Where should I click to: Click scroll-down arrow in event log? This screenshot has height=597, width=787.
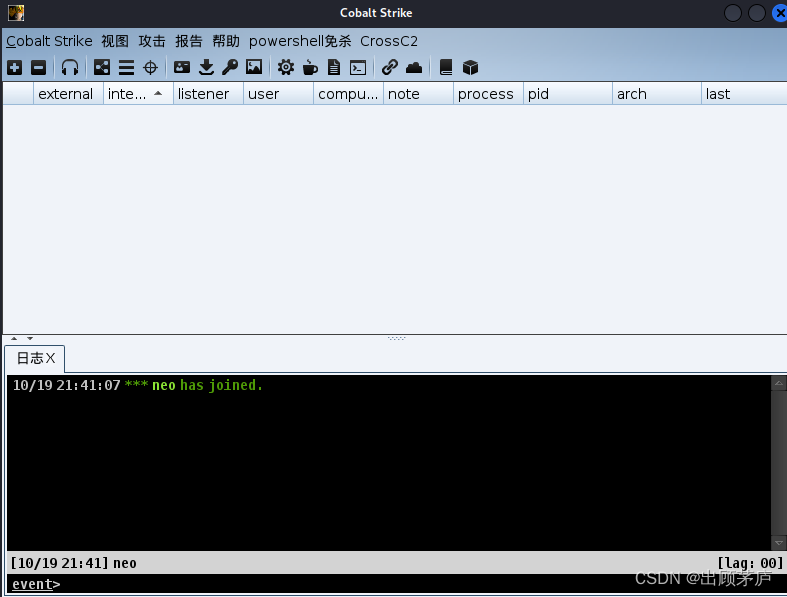pyautogui.click(x=778, y=543)
